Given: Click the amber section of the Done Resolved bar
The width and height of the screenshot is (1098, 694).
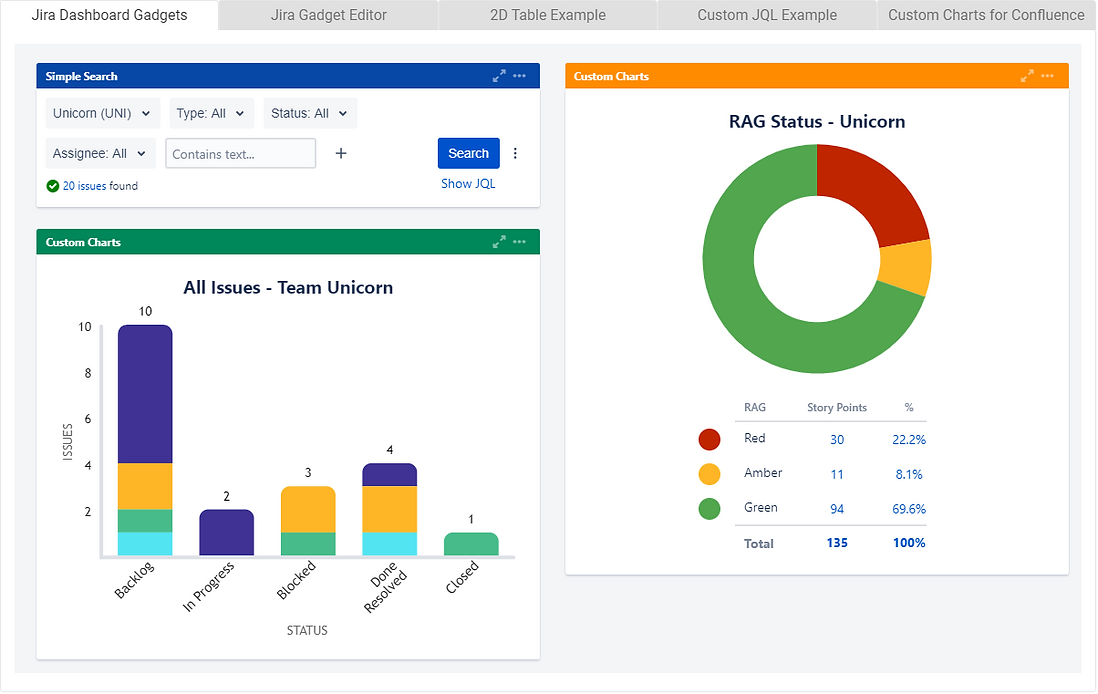Looking at the screenshot, I should 389,509.
